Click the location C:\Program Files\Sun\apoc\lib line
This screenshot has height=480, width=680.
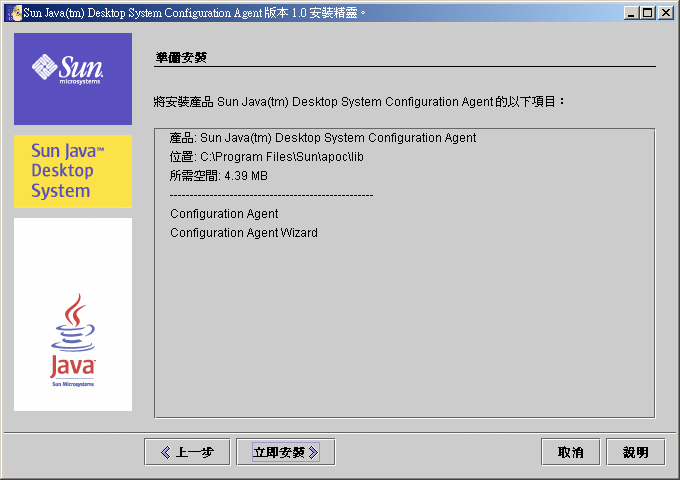[266, 157]
